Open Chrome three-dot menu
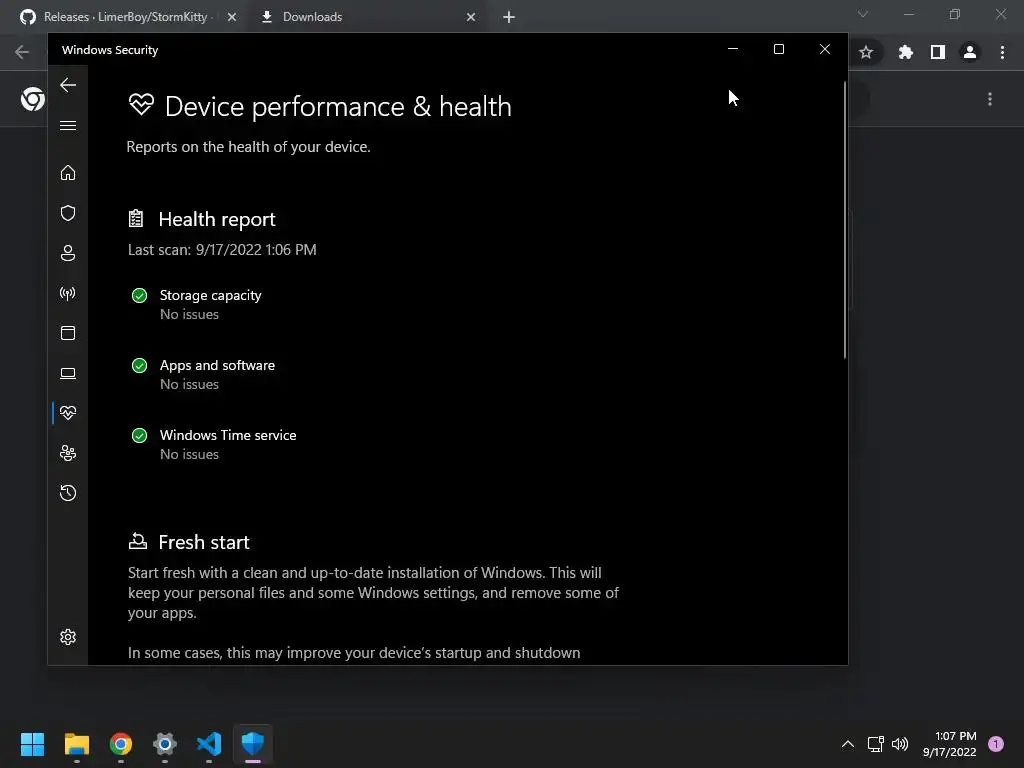Viewport: 1024px width, 768px height. pyautogui.click(x=1002, y=52)
